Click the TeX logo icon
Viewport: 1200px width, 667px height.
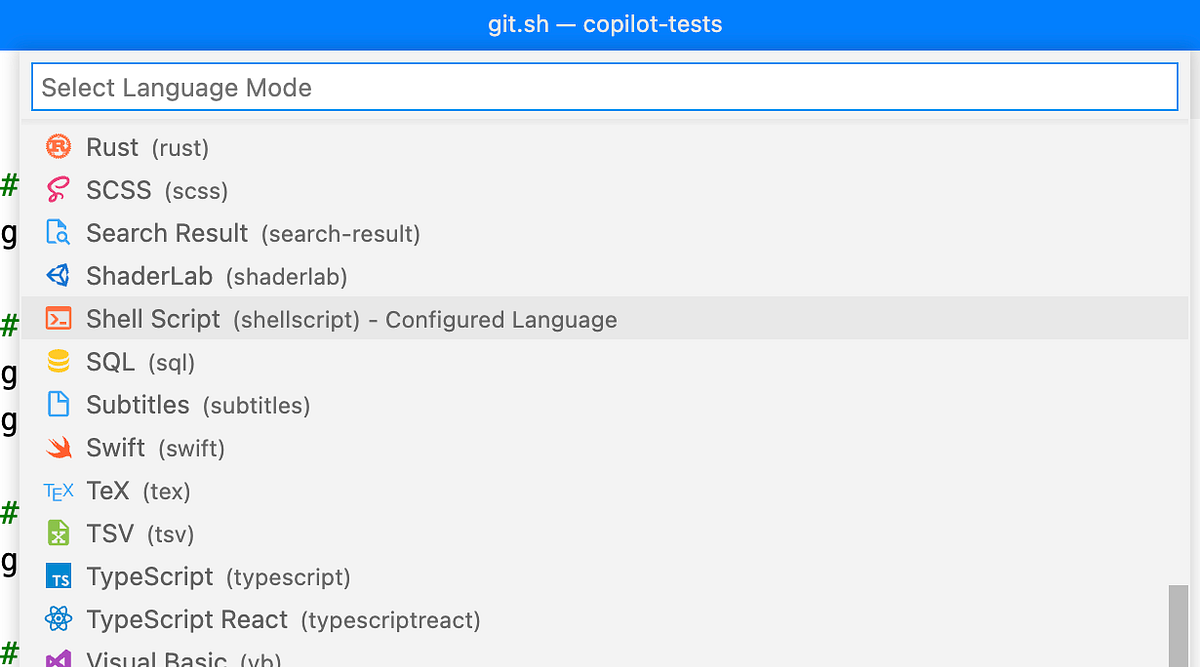[57, 491]
